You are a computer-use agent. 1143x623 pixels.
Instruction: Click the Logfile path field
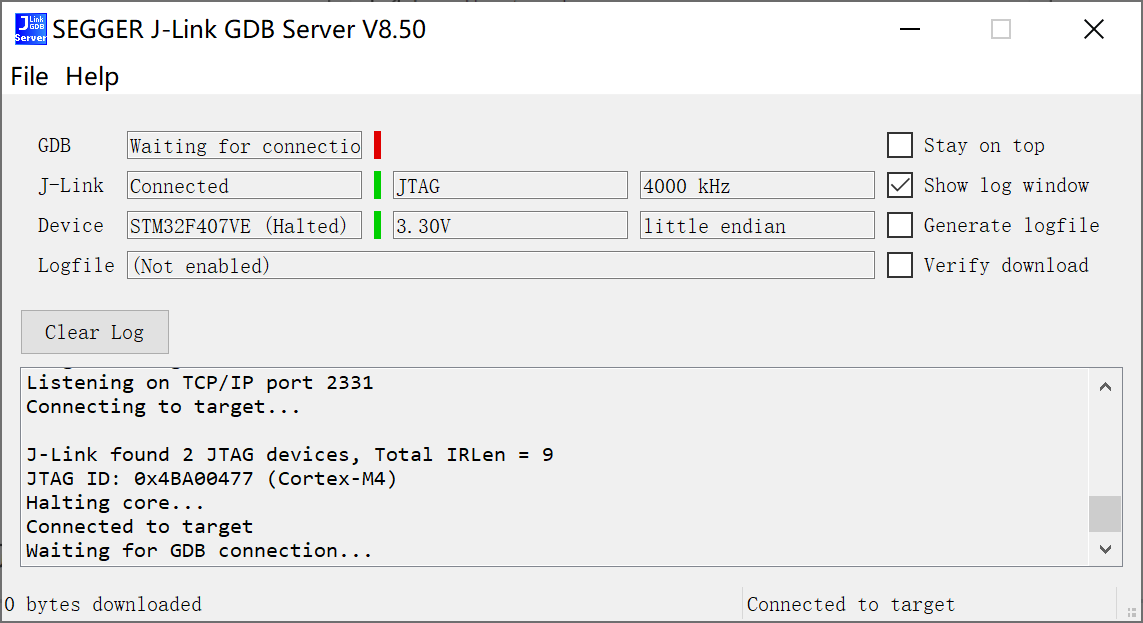coord(500,266)
